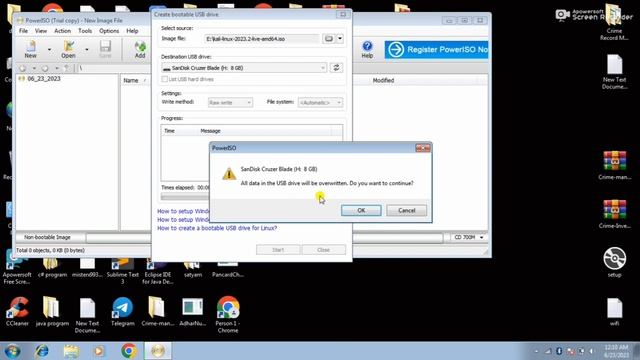Open the Help menu in PowerISO
The height and width of the screenshot is (360, 640).
tap(132, 31)
